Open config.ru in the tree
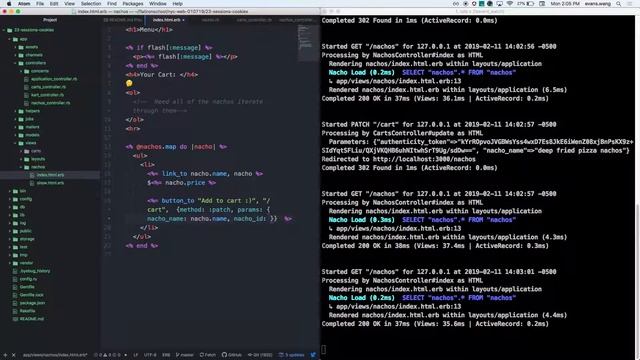640x360 pixels. 28,279
